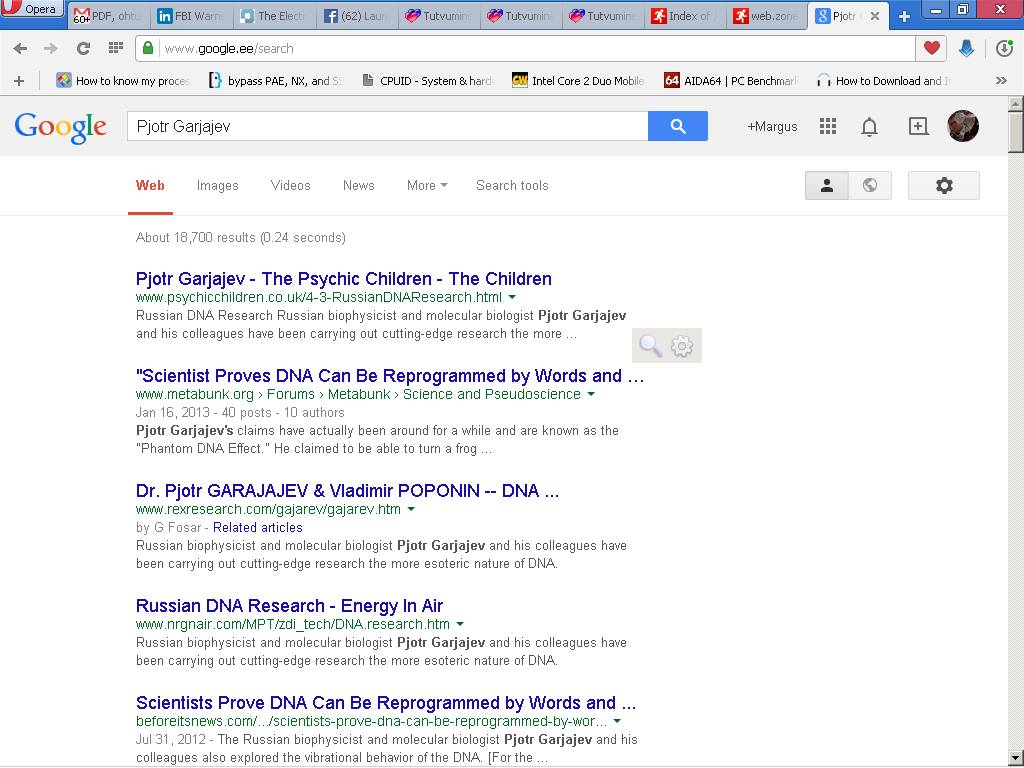Select the Web search tab
The height and width of the screenshot is (768, 1024).
click(x=150, y=185)
